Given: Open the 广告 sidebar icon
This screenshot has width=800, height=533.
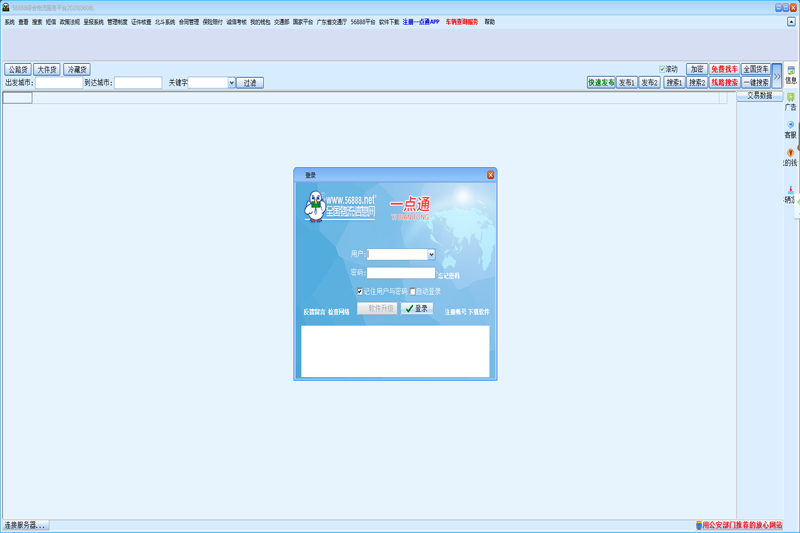Looking at the screenshot, I should 791,102.
